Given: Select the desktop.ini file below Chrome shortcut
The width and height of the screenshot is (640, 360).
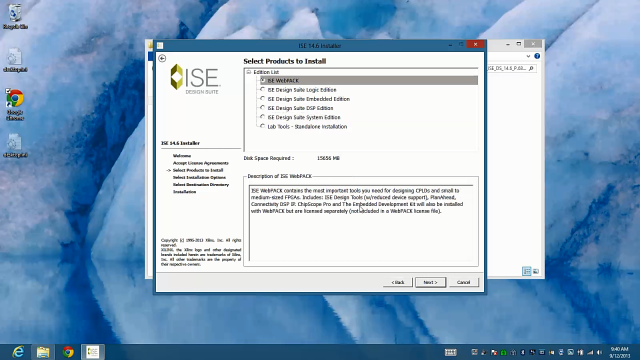Looking at the screenshot, I should 15,146.
